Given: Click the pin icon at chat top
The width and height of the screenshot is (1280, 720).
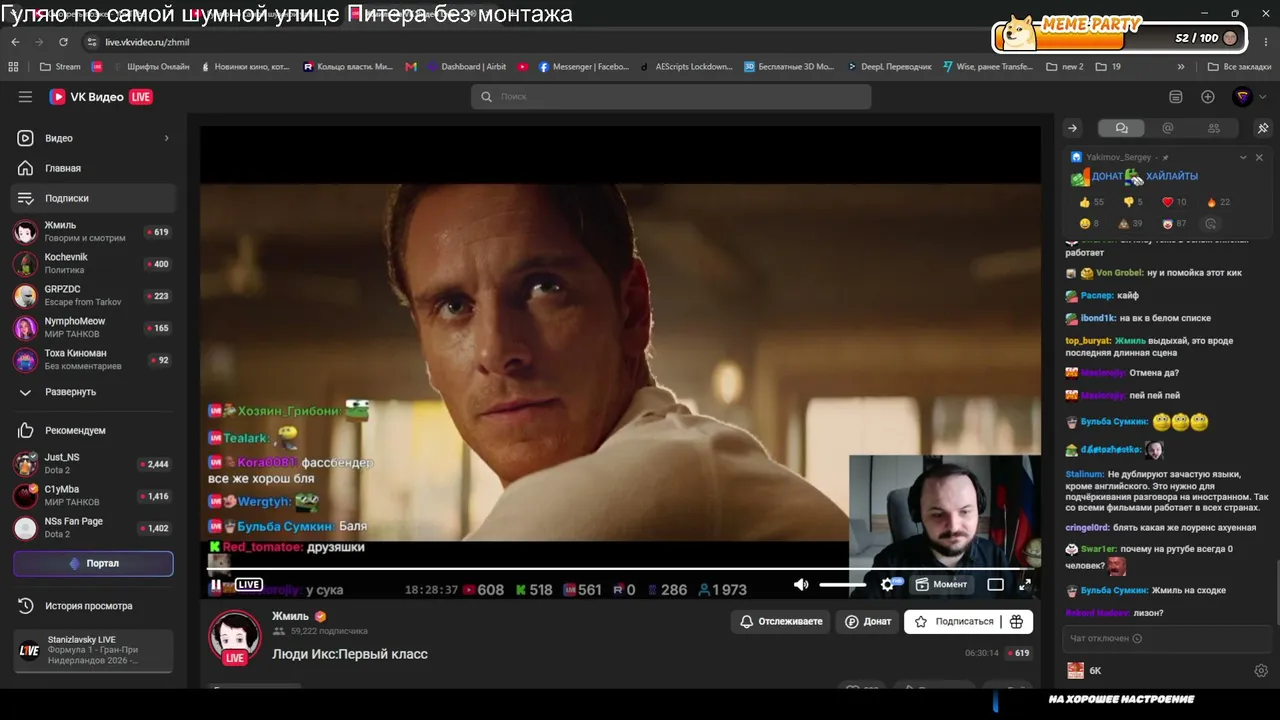Looking at the screenshot, I should 1262,128.
